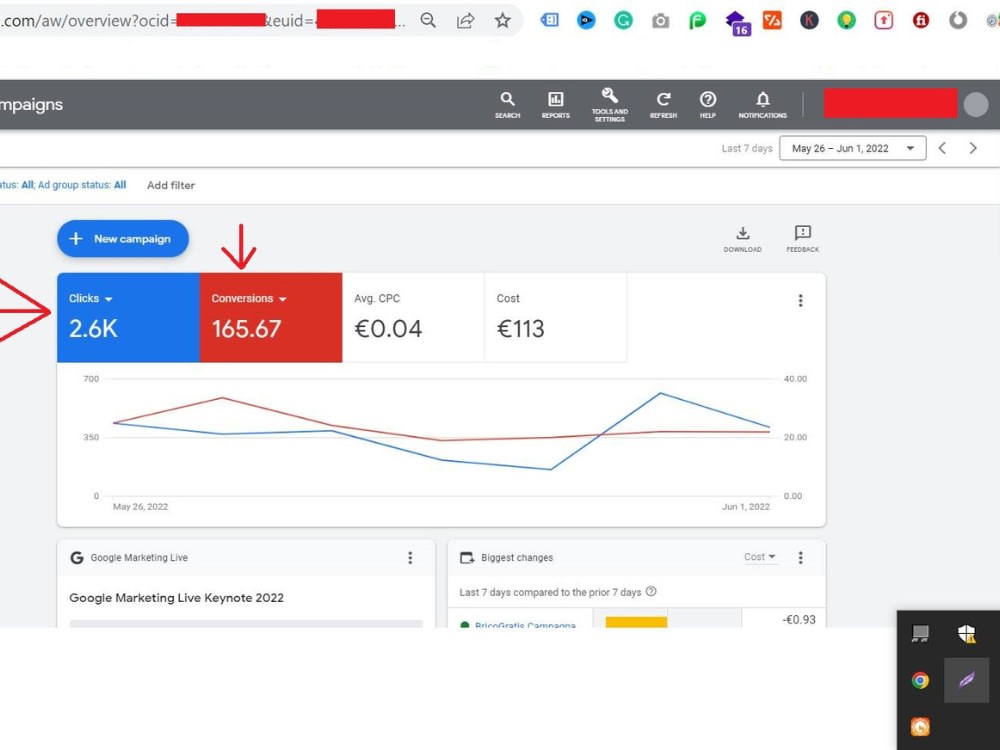Screen dimensions: 1000x750
Task: Select the Cost €113 metric card
Action: [555, 318]
